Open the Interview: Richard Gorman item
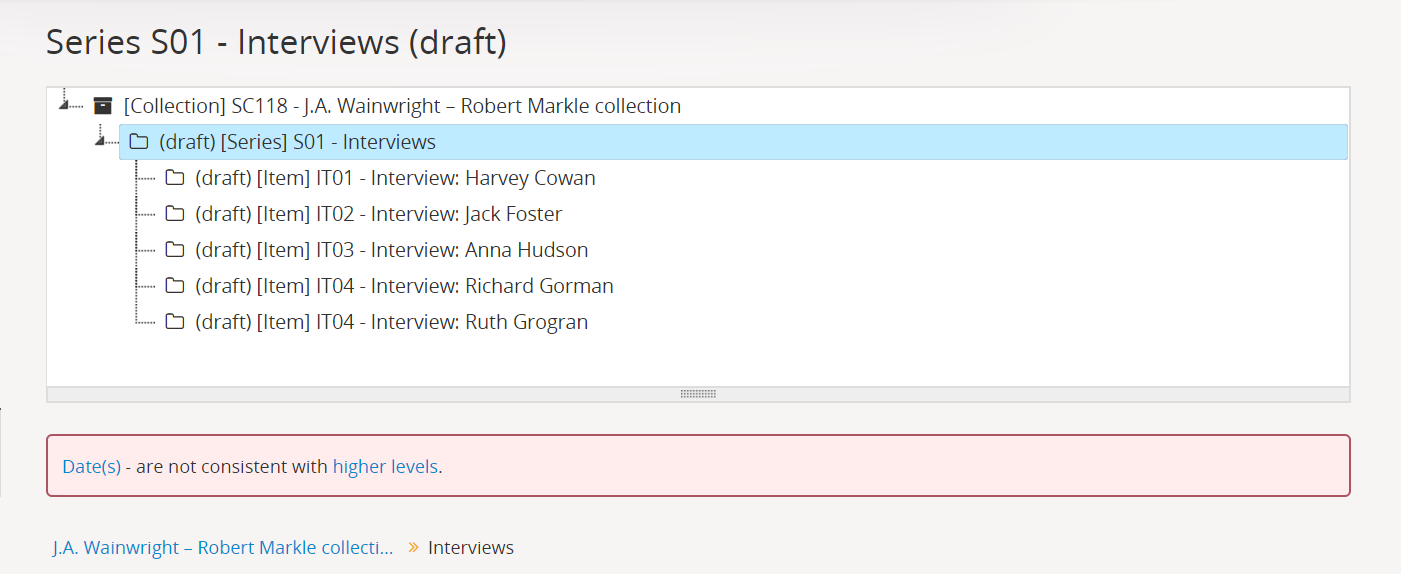Screen dimensions: 1401x574 pyautogui.click(x=404, y=286)
